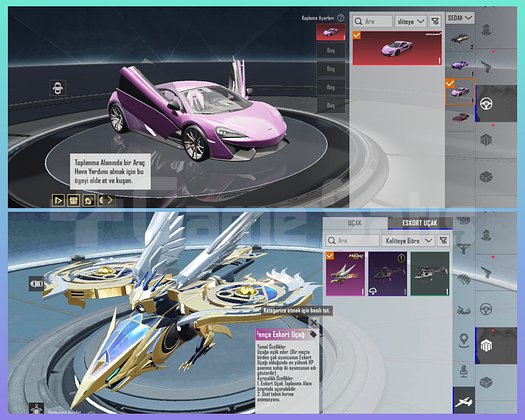The height and width of the screenshot is (420, 525).
Task: Tap the play preview icon under car
Action: pos(58,200)
